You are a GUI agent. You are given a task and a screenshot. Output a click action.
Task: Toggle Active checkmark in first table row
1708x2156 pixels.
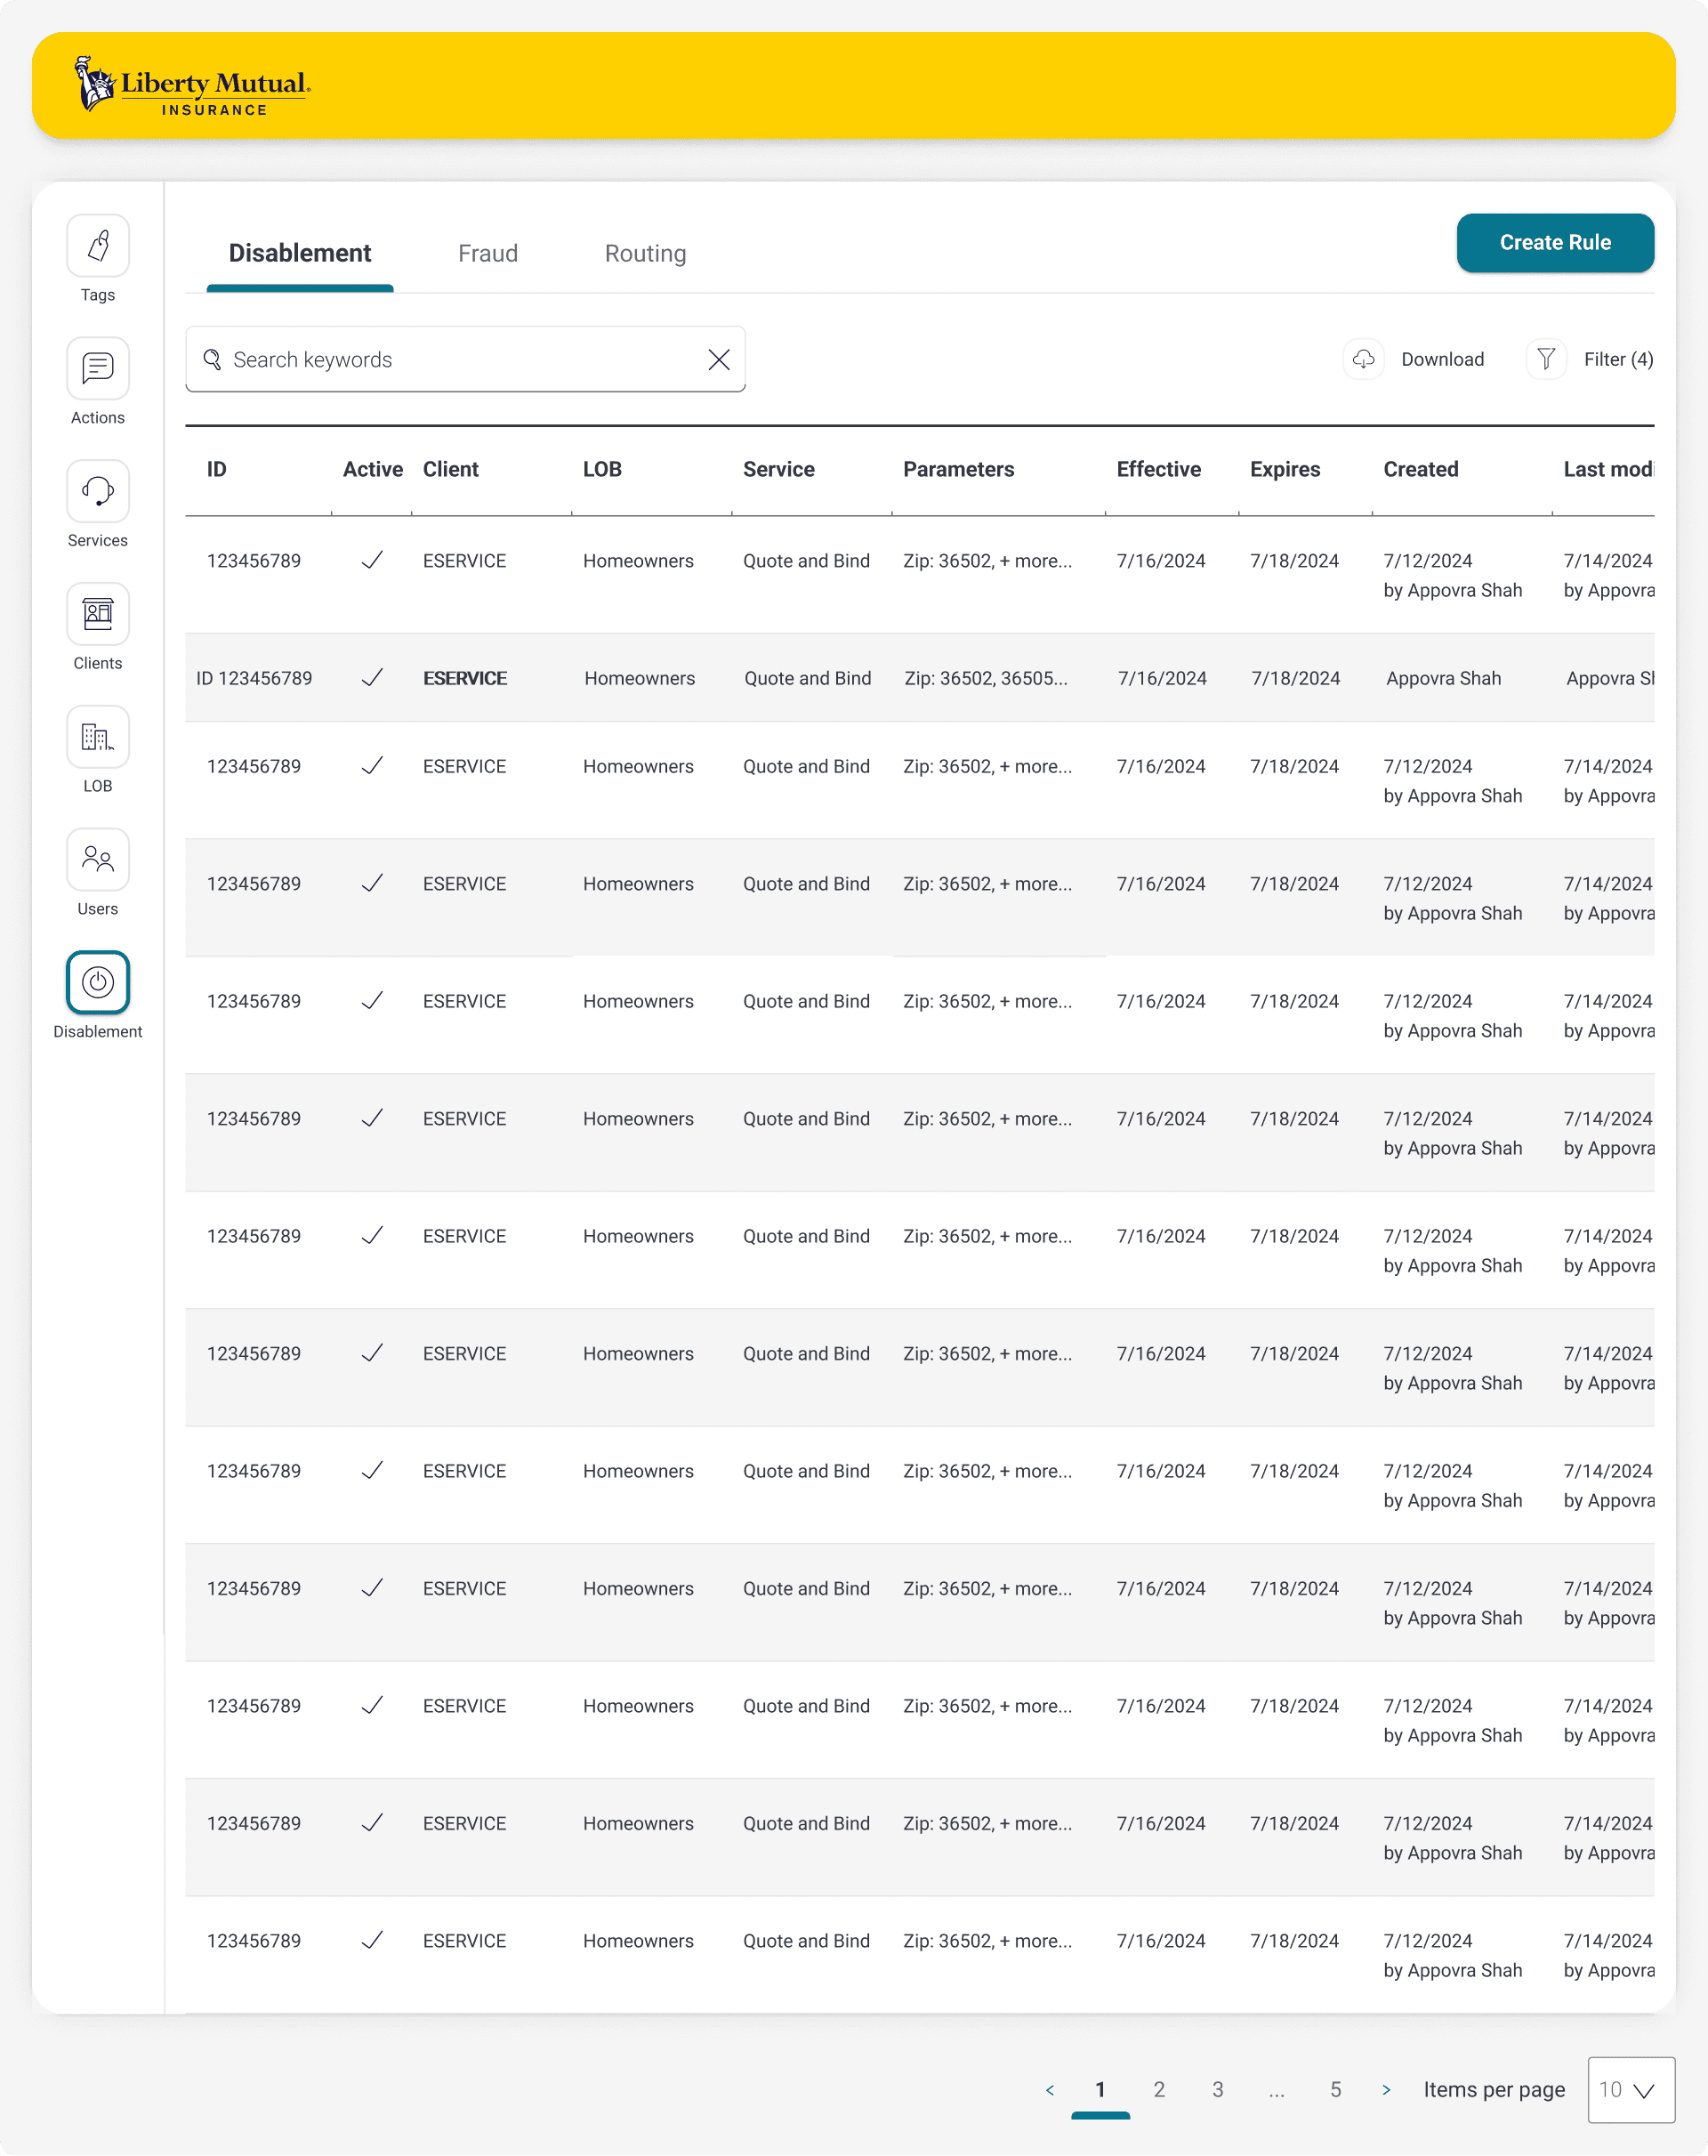(372, 561)
